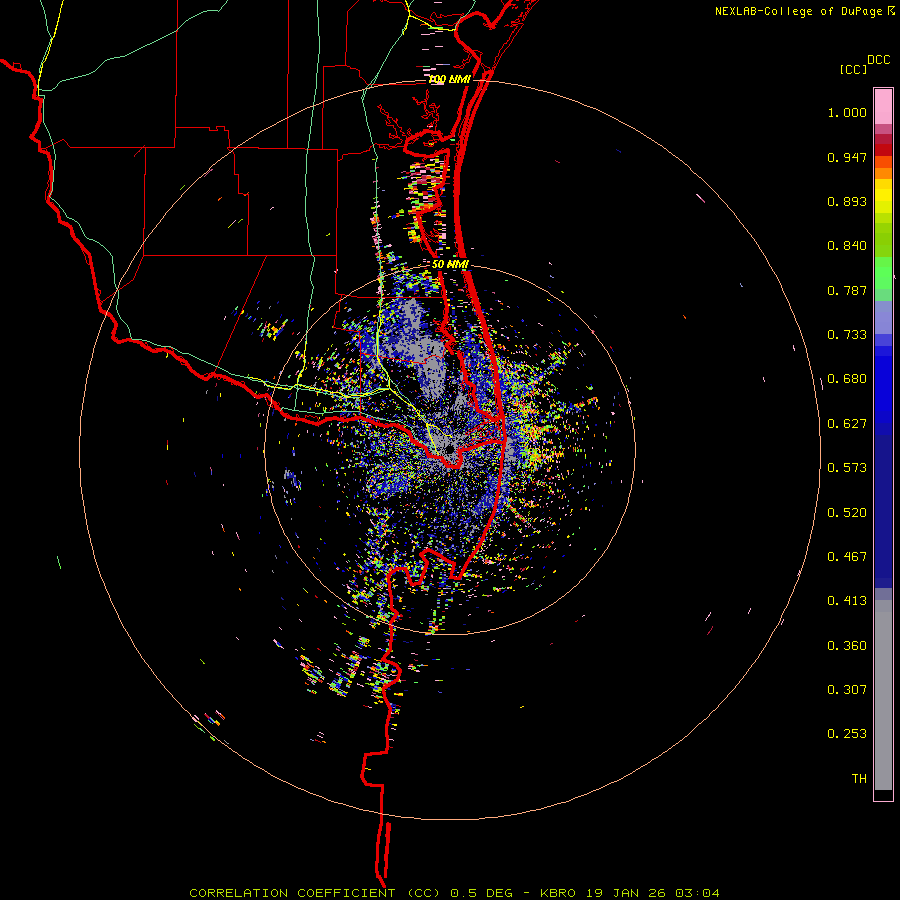Click the 0.573 scale value
The image size is (900, 900).
click(847, 468)
